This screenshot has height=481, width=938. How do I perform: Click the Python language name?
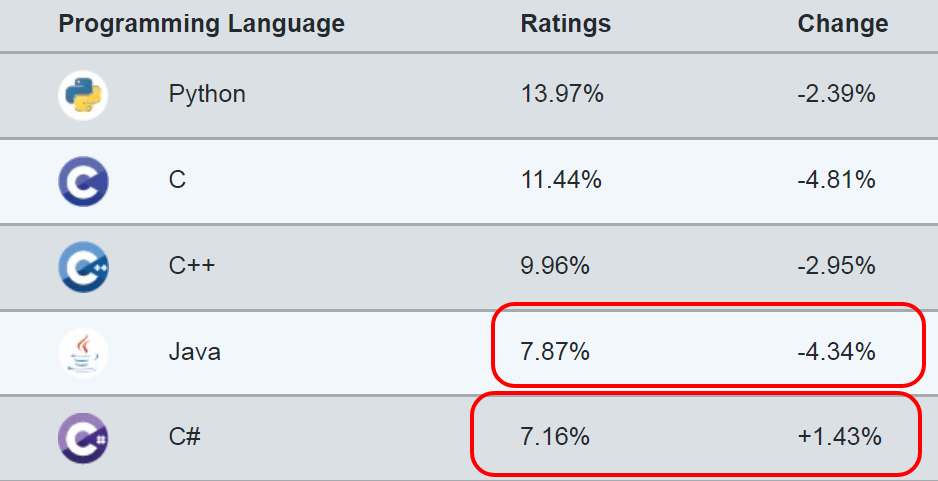point(207,95)
